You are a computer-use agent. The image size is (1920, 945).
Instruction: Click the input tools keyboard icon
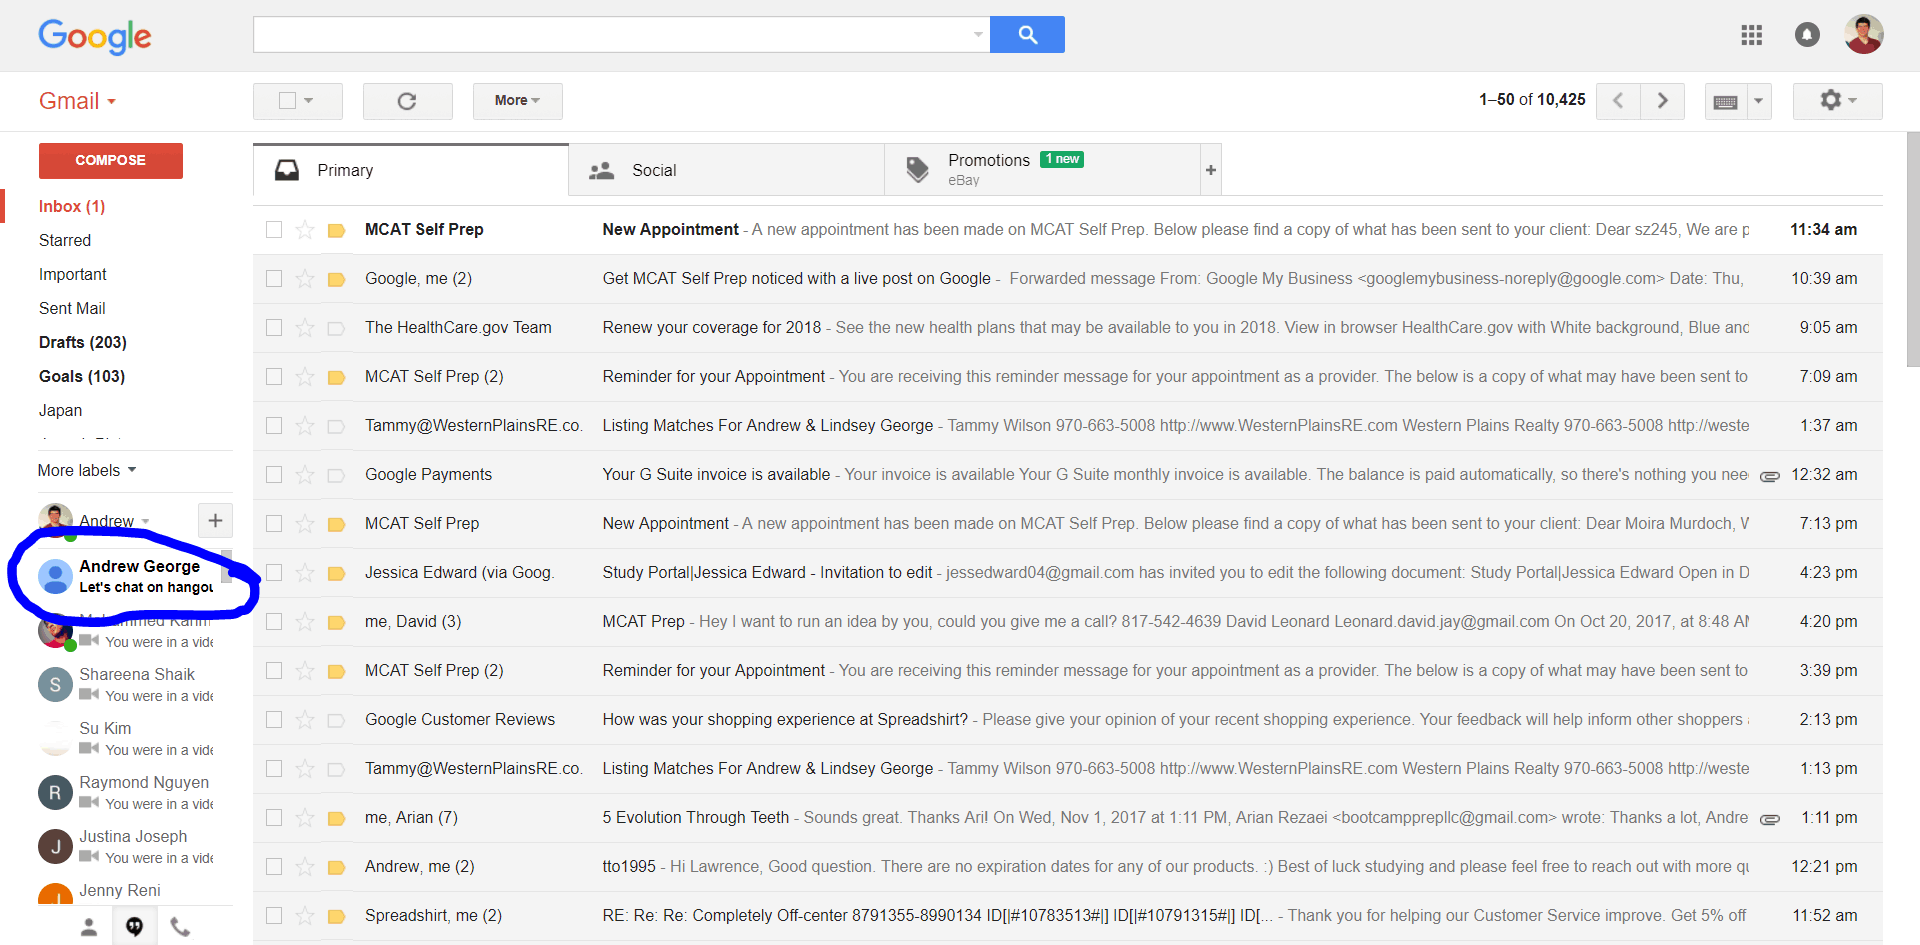[1726, 101]
